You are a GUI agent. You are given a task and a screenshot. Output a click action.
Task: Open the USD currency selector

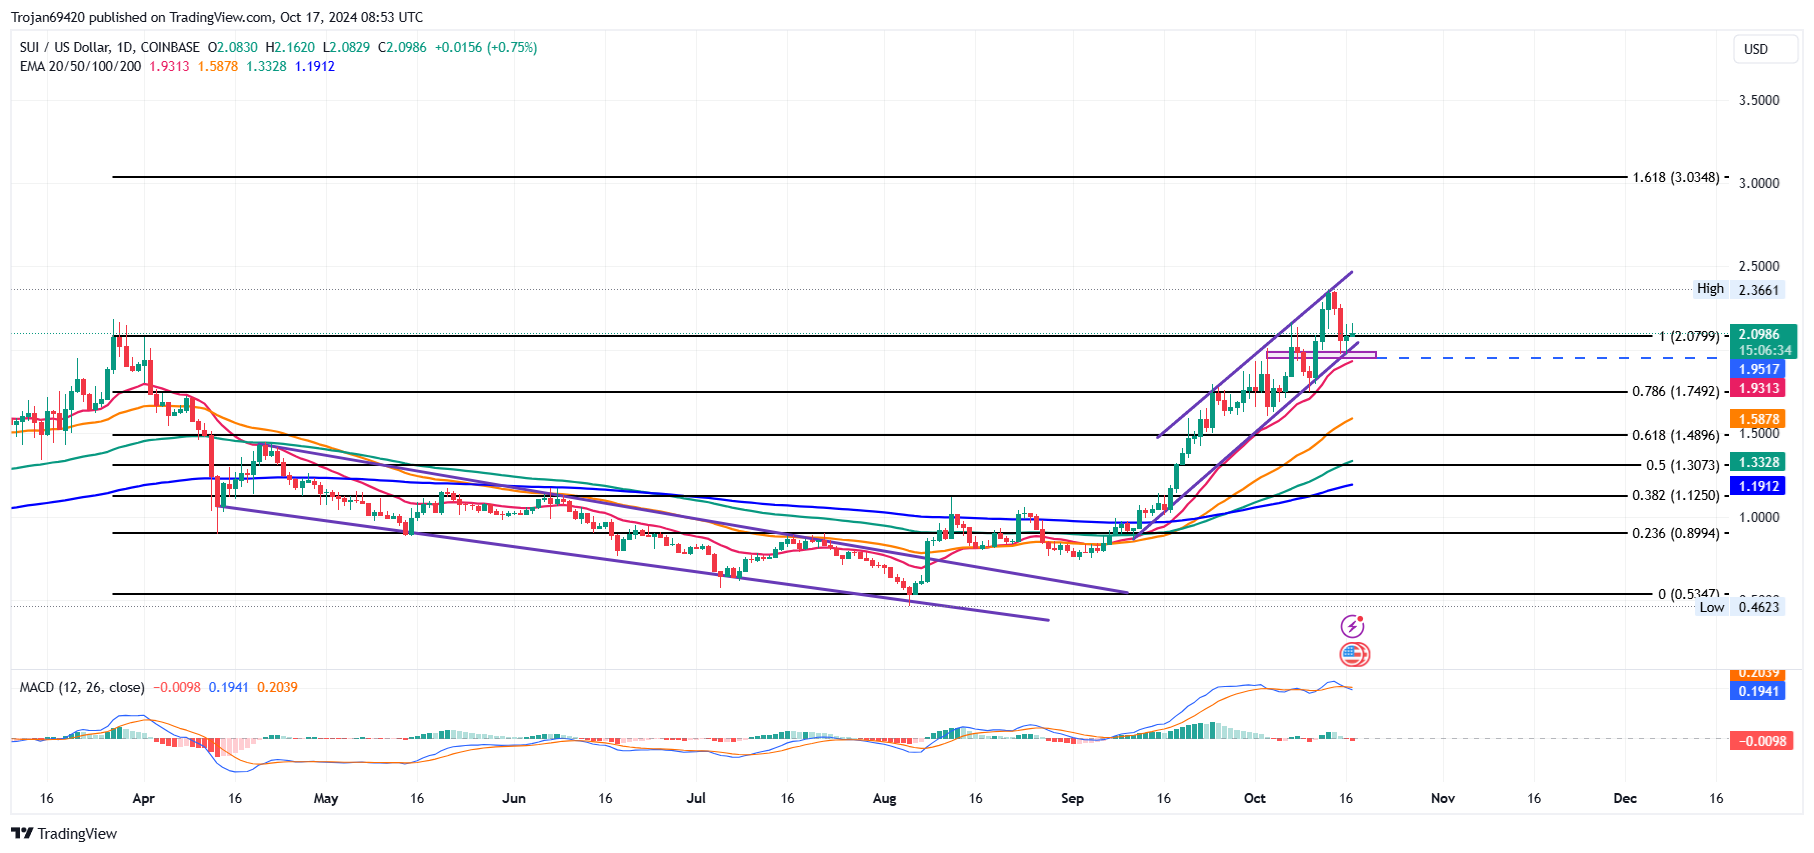[1756, 49]
